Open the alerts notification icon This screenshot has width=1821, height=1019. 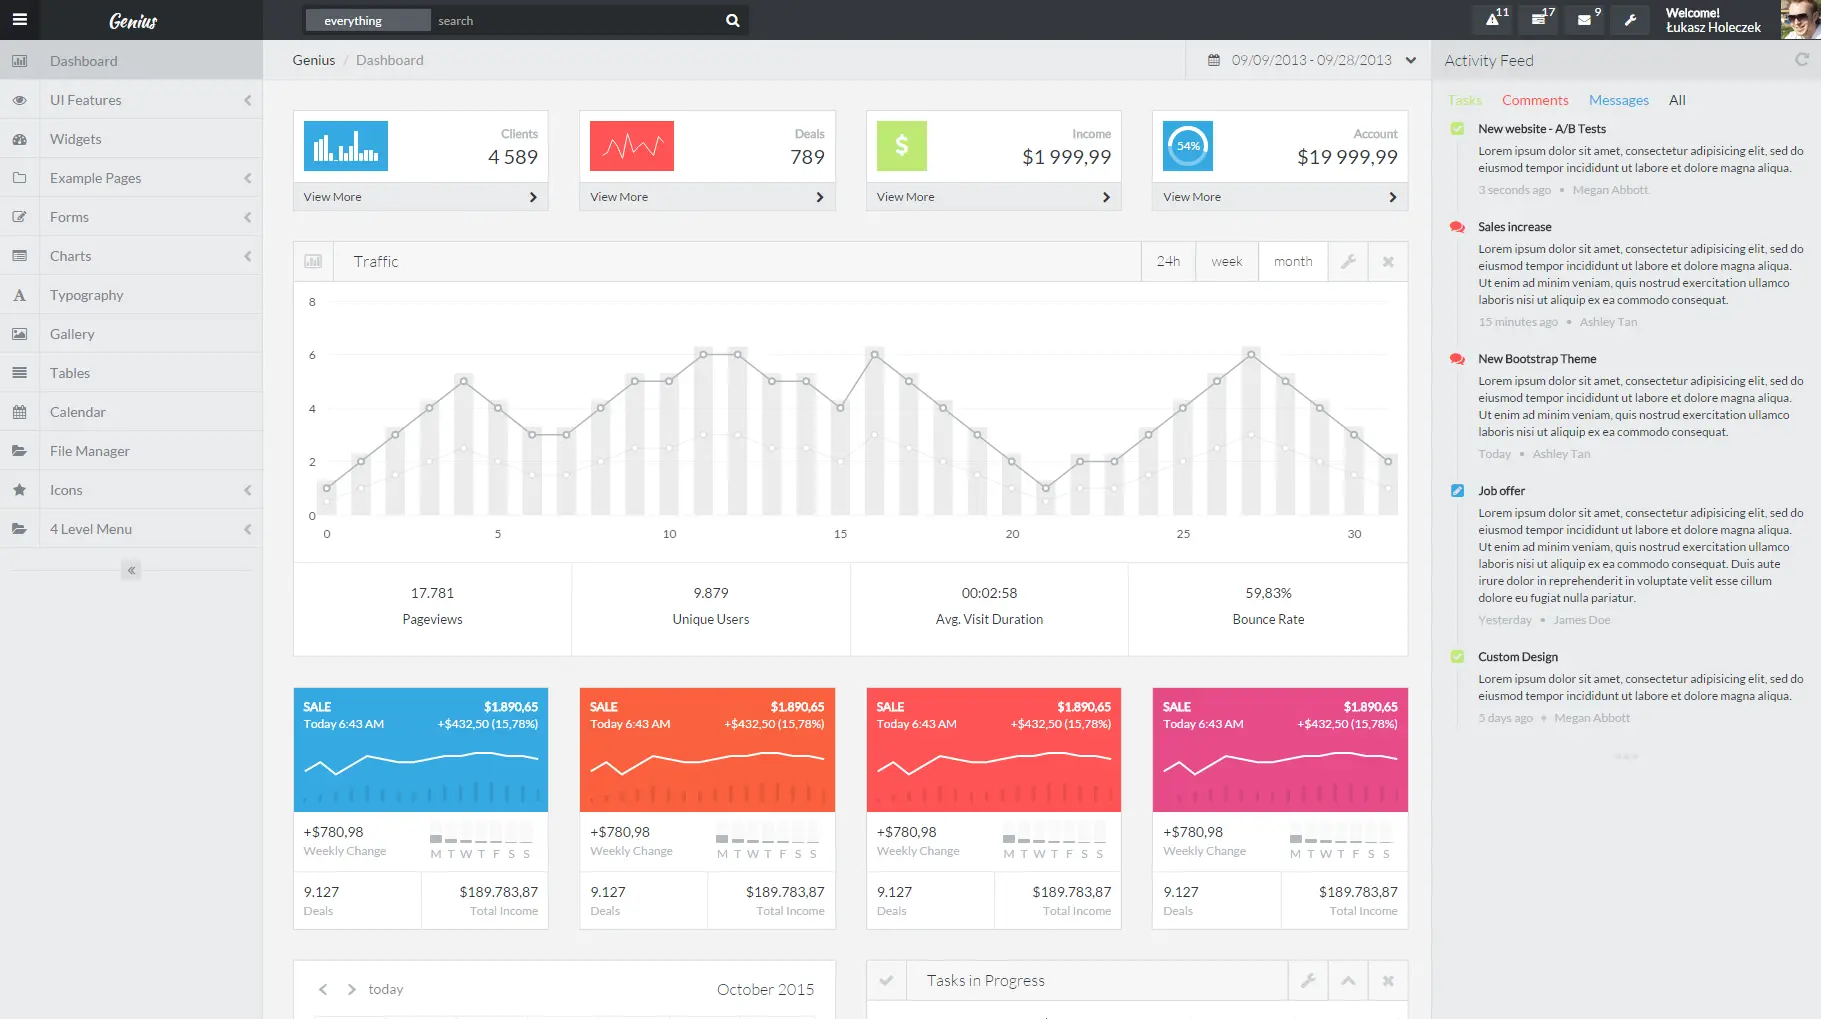1492,19
